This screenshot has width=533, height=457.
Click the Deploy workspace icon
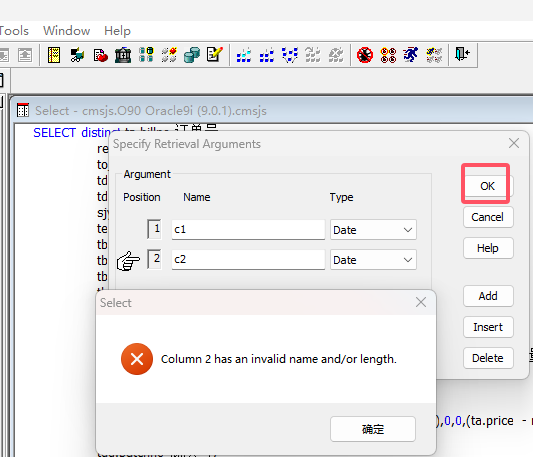click(290, 55)
